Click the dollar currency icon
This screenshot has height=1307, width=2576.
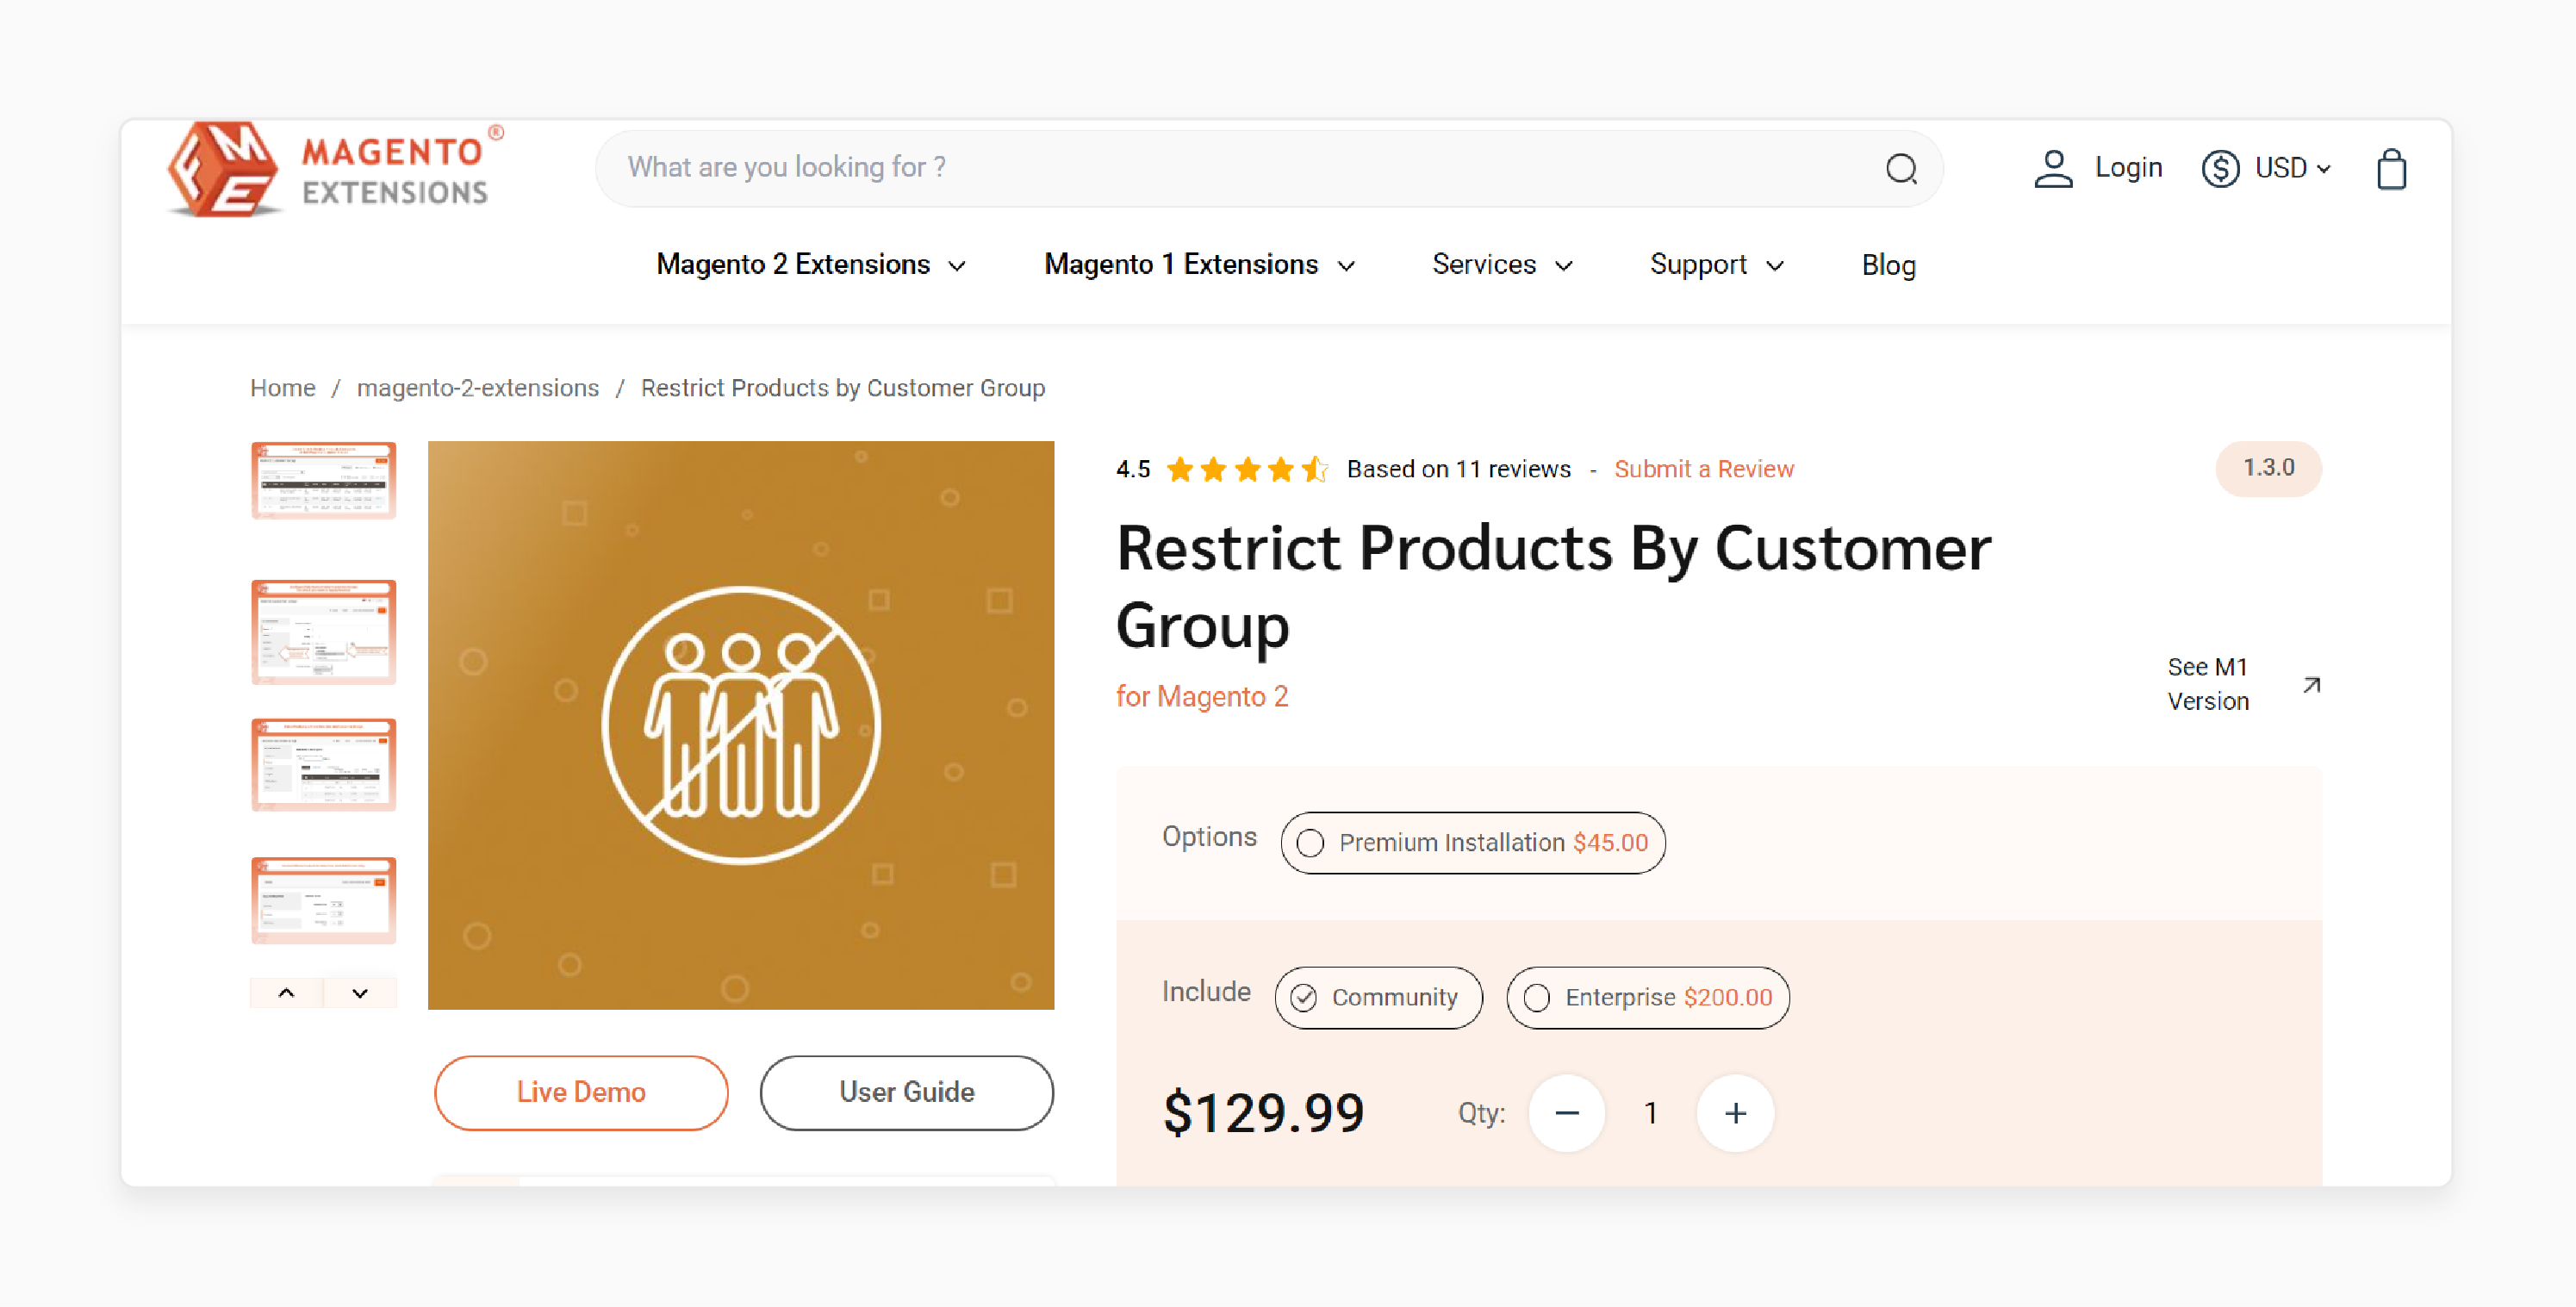[x=2220, y=169]
